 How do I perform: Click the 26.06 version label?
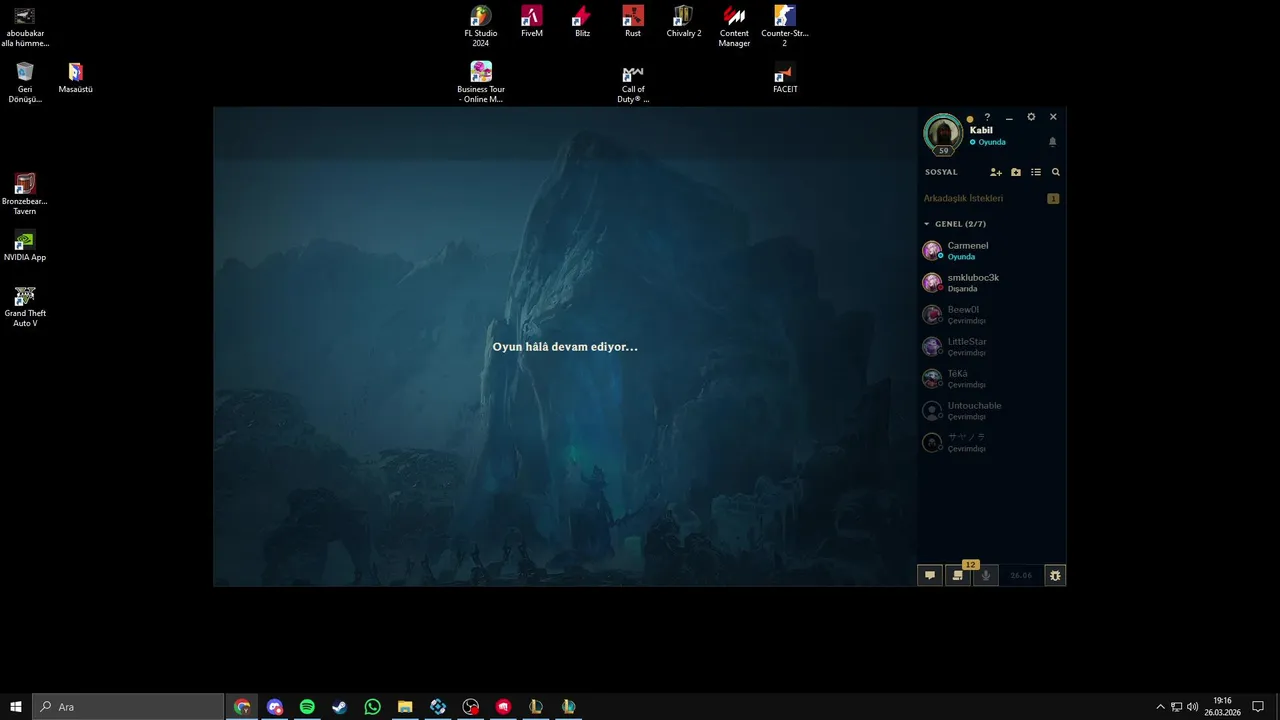(1021, 576)
